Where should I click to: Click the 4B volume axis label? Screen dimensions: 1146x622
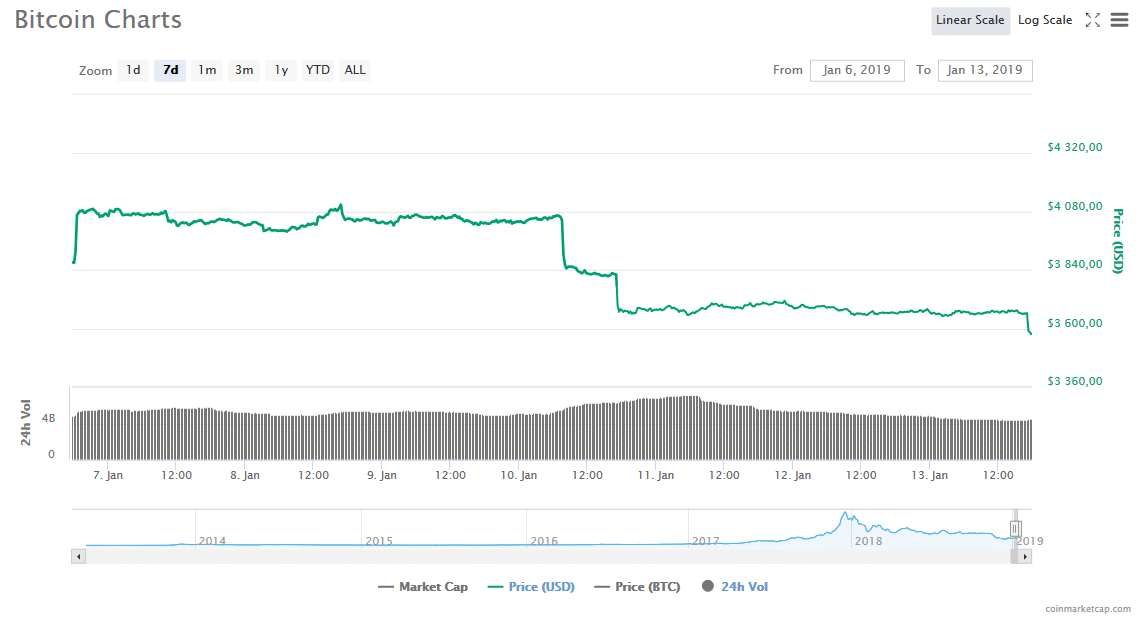(x=48, y=419)
